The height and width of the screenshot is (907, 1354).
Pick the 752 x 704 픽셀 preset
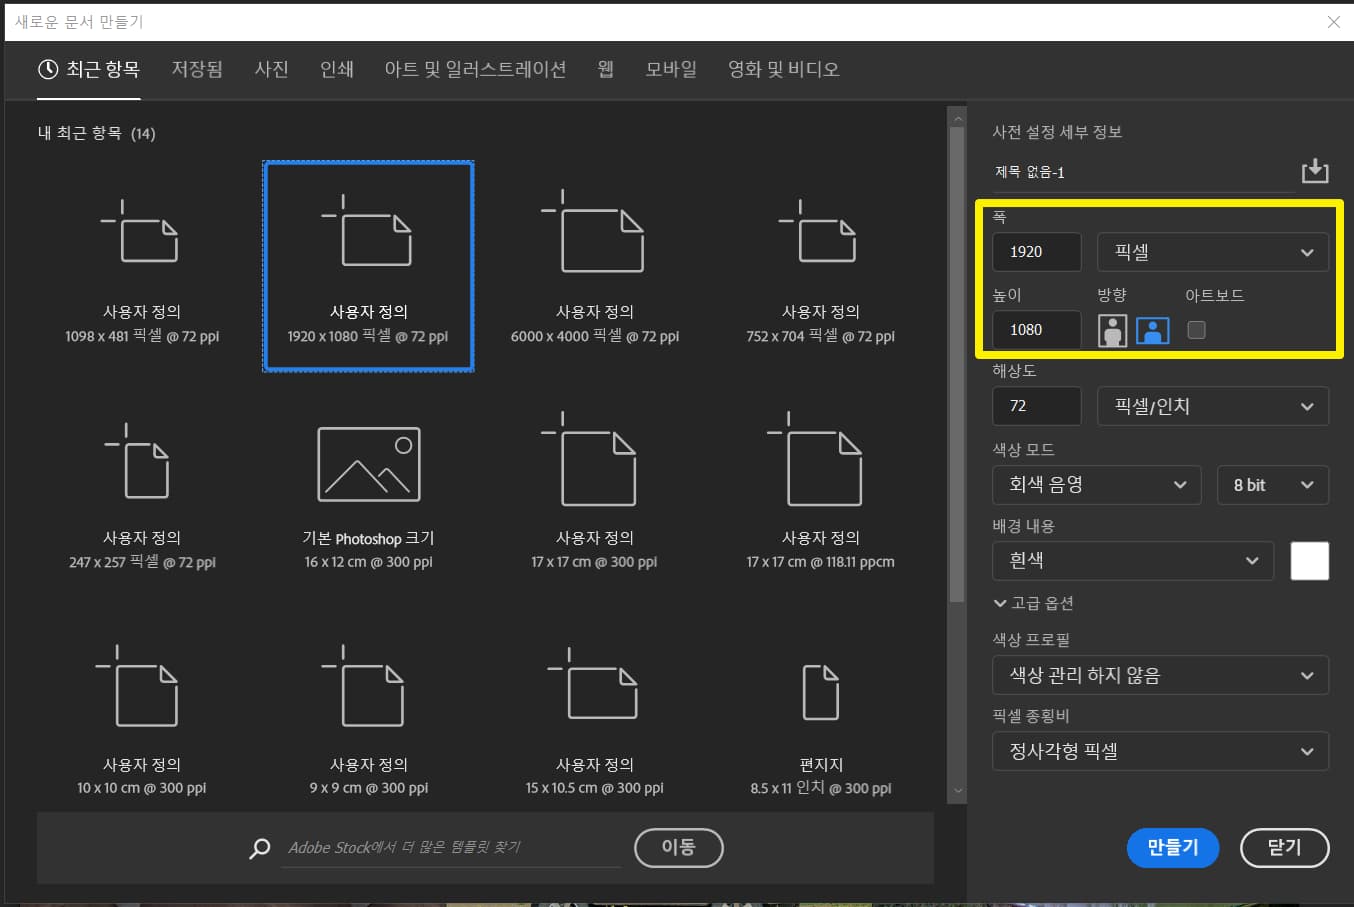point(821,266)
